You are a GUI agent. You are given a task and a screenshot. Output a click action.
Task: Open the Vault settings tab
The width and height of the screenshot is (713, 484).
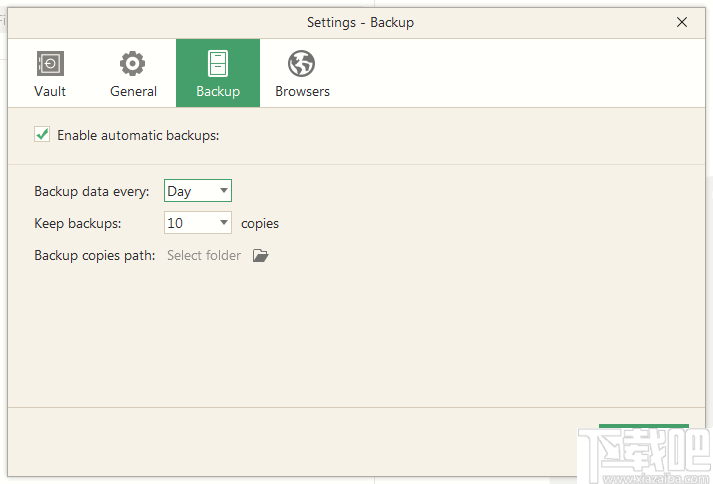[50, 73]
